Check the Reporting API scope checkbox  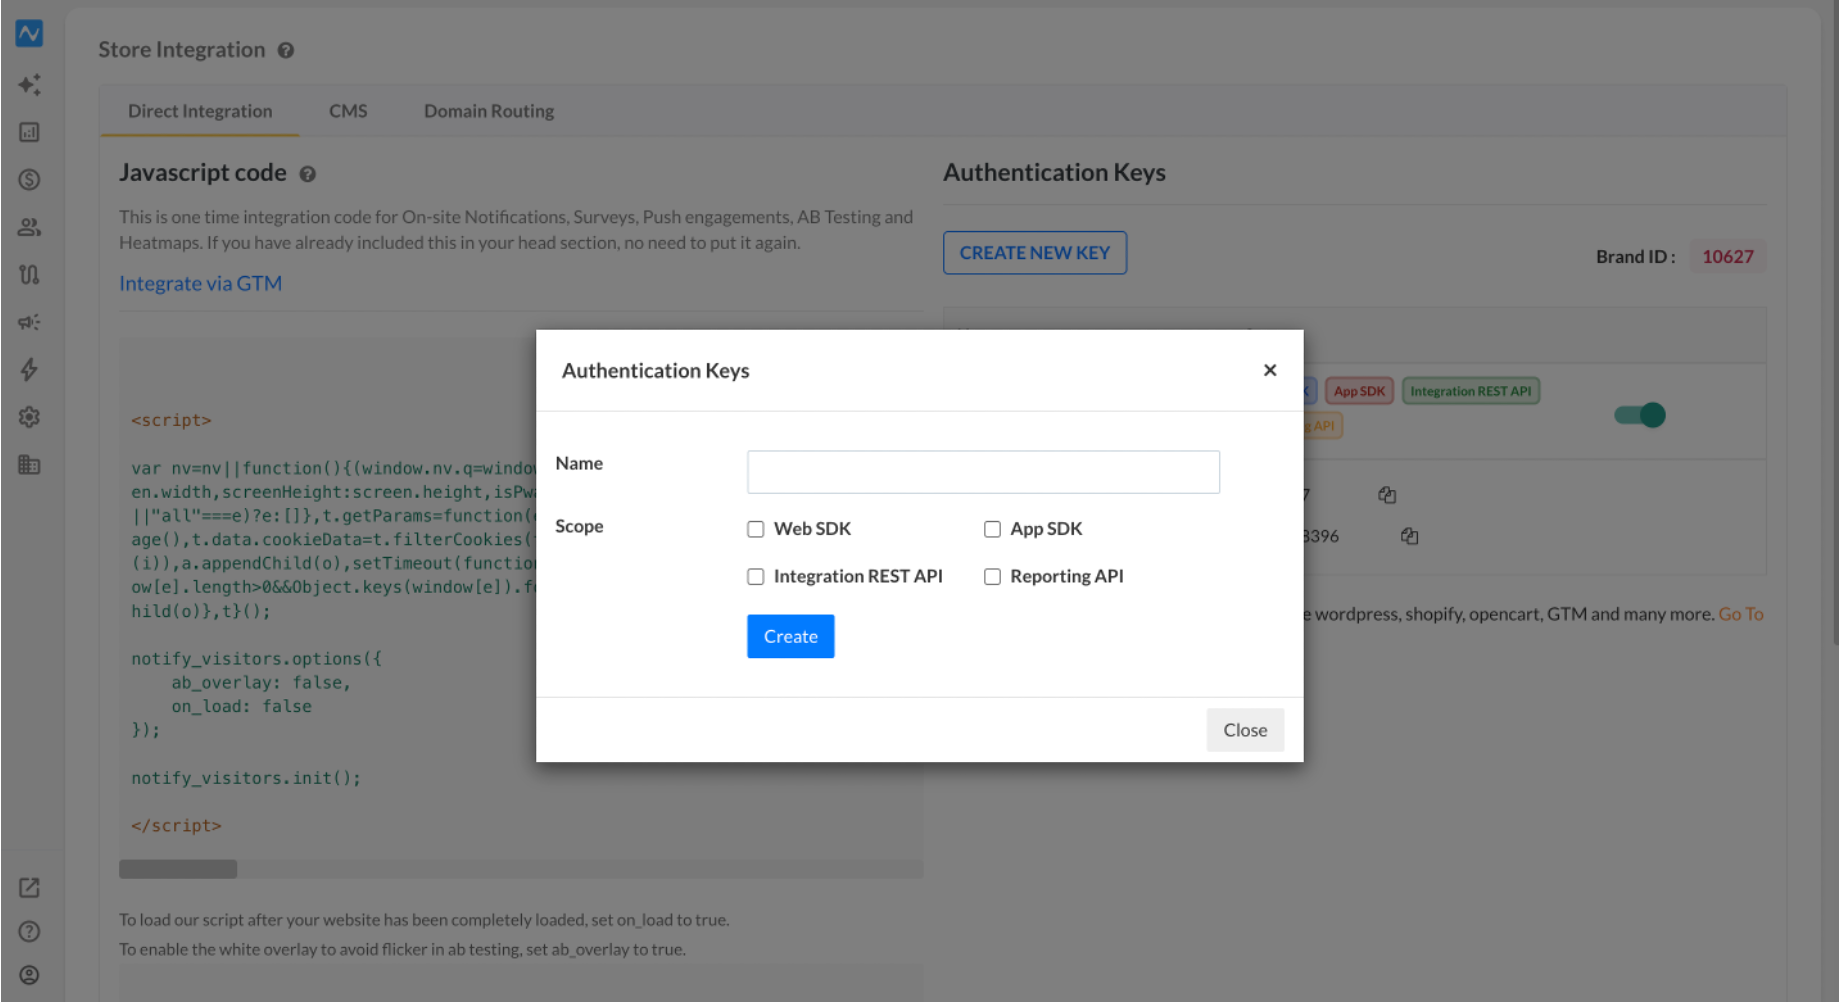(992, 577)
